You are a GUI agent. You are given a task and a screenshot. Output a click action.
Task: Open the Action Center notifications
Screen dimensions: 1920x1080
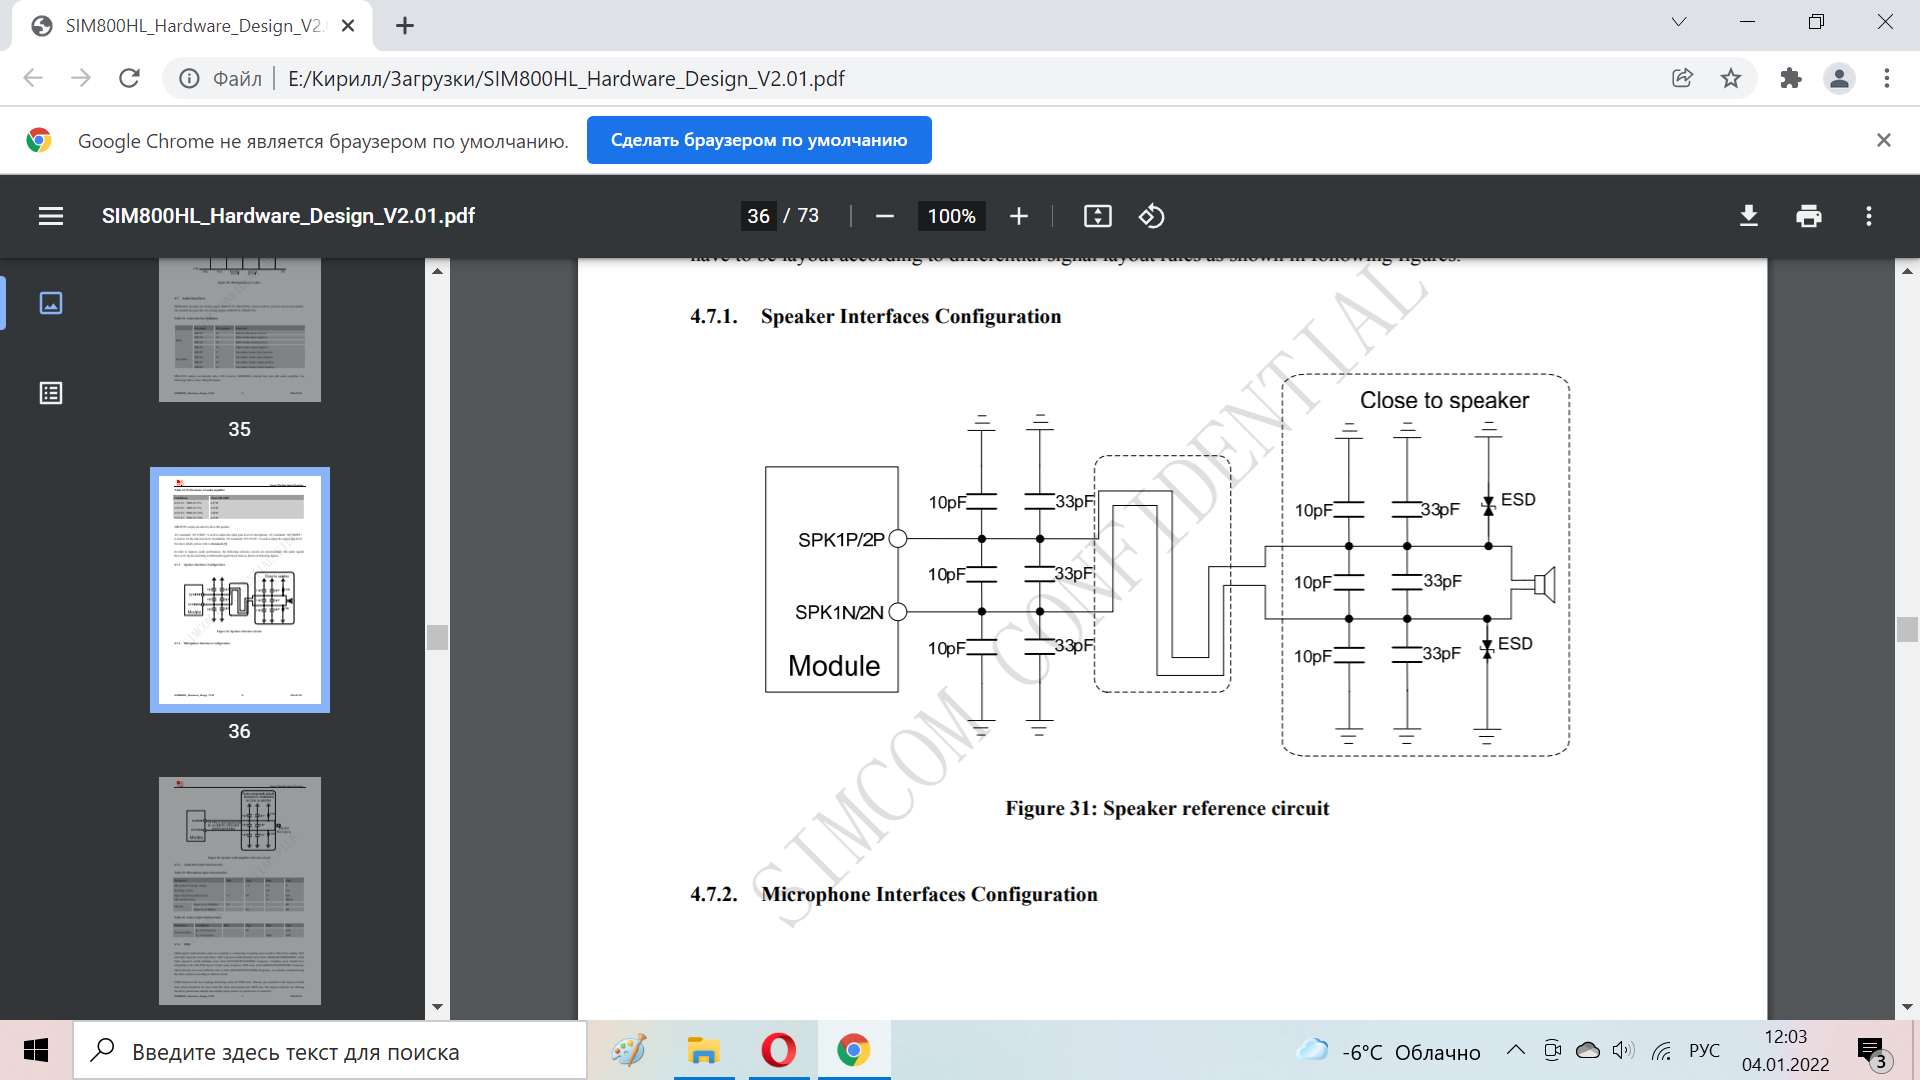click(1873, 1052)
